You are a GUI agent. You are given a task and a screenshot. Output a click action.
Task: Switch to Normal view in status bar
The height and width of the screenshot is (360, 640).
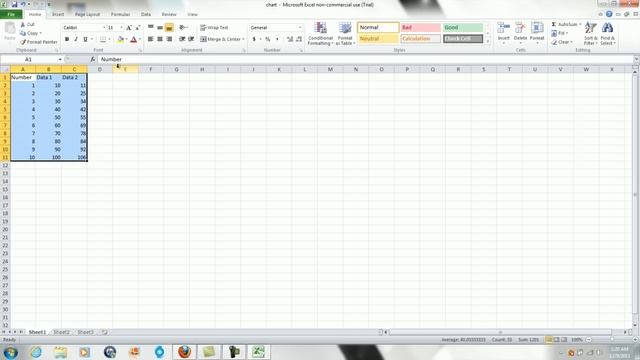click(x=549, y=340)
